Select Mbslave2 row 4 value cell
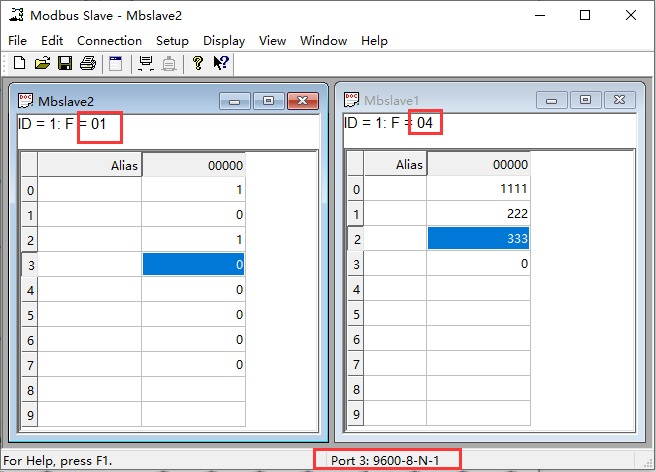The image size is (656, 472). click(x=193, y=290)
